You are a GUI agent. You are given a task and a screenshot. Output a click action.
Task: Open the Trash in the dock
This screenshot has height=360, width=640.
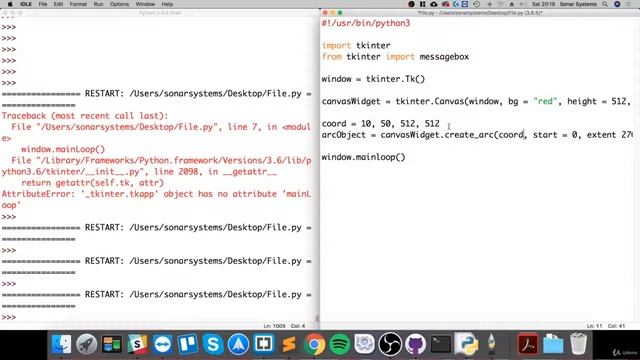[578, 344]
